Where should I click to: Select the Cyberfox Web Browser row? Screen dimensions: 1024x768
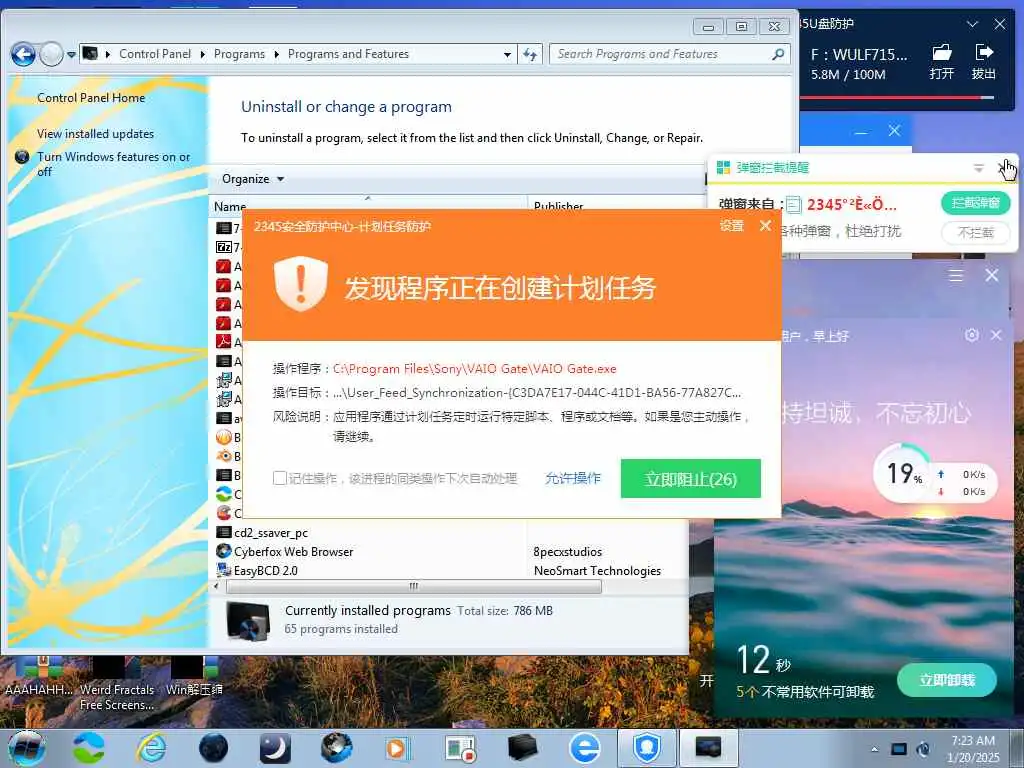[293, 552]
